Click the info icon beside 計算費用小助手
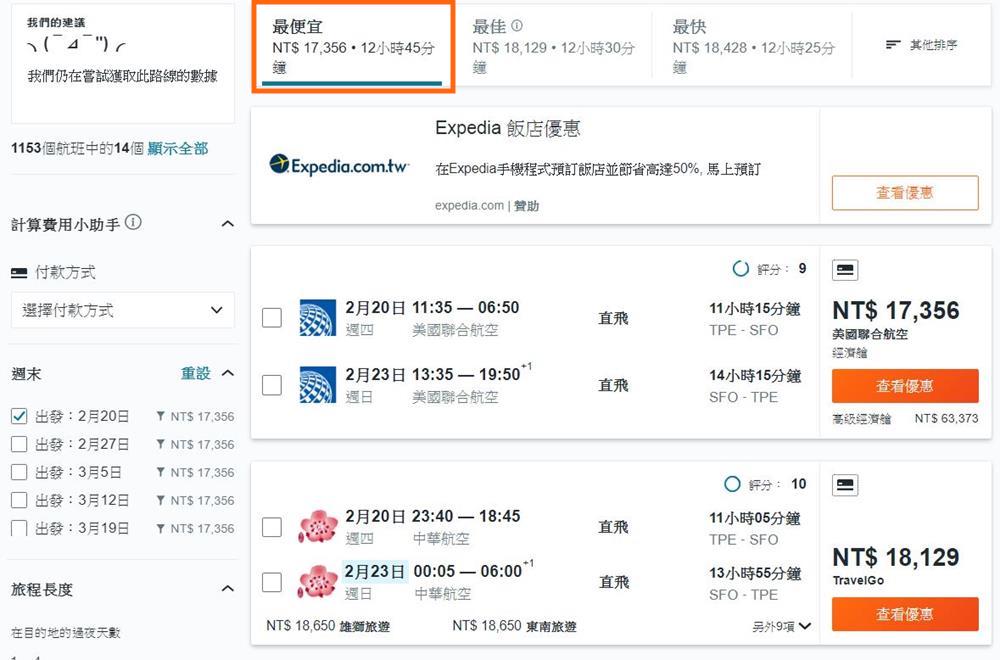1000x660 pixels. (133, 223)
